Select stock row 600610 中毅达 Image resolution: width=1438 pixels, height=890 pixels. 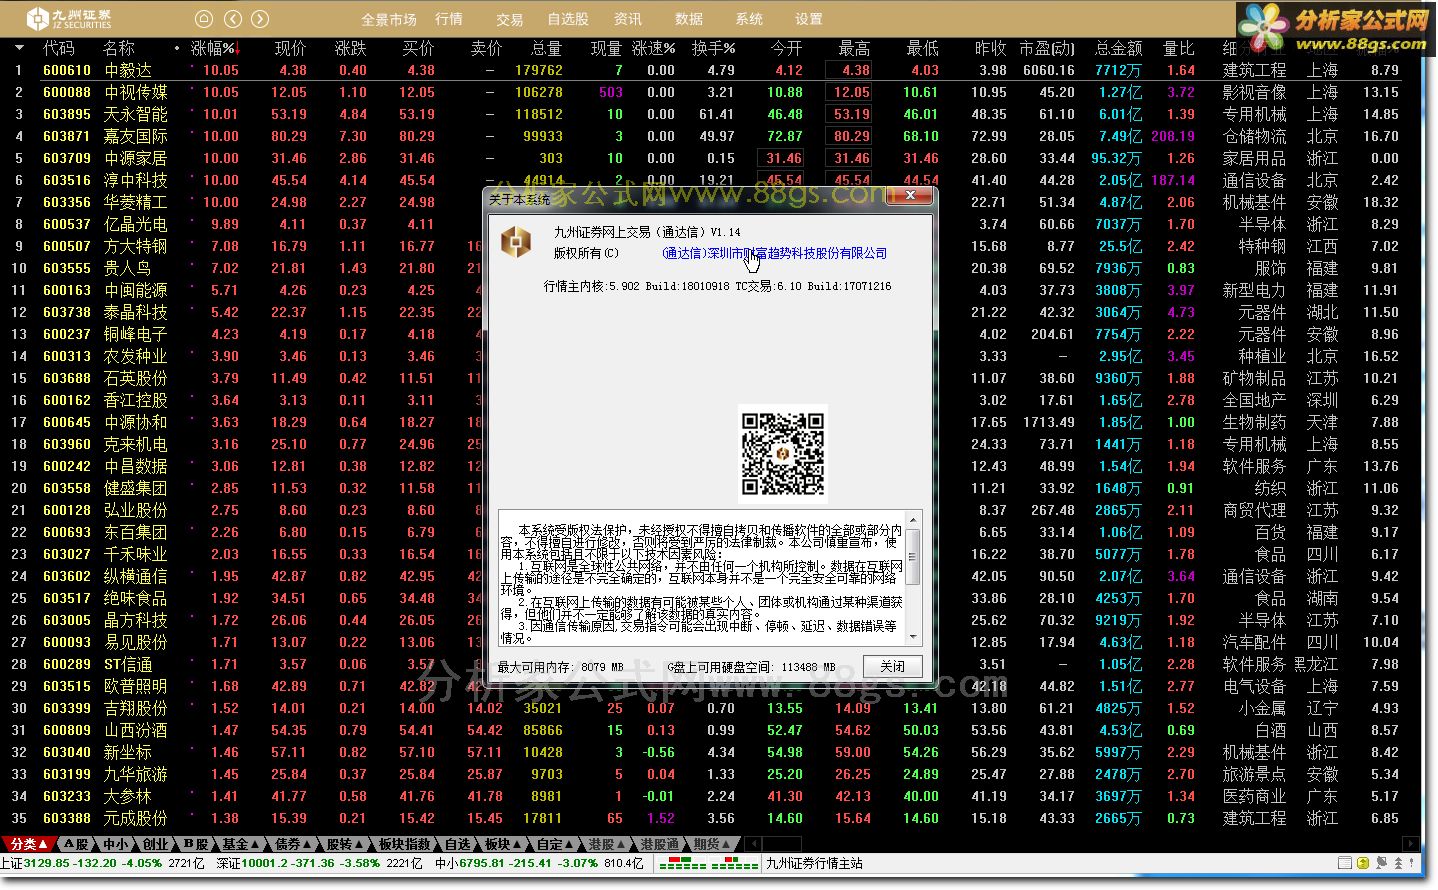point(710,70)
